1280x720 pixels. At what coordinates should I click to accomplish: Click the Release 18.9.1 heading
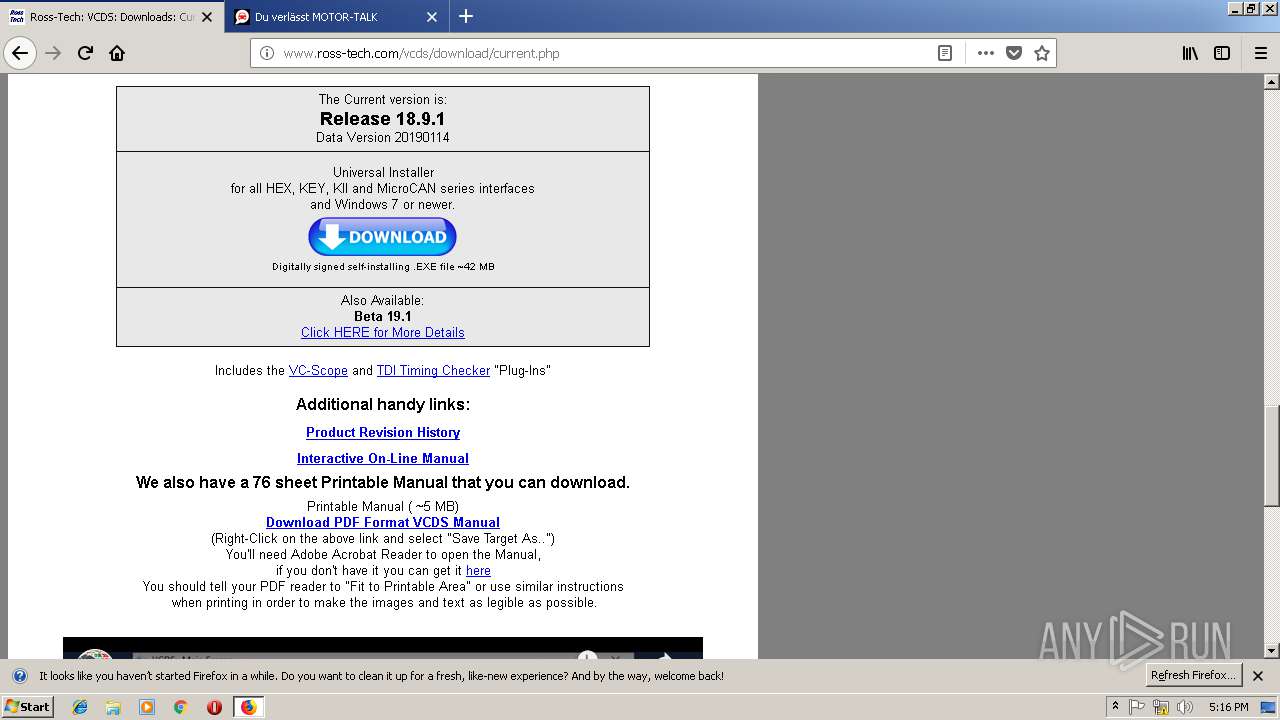(x=383, y=118)
